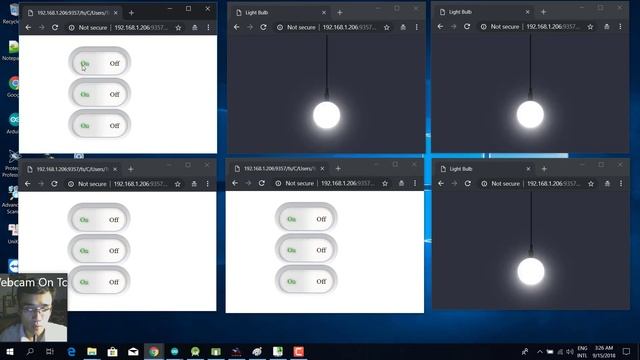Open new tab in bottom-left switch window
Image resolution: width=640 pixels, height=360 pixels.
(131, 169)
